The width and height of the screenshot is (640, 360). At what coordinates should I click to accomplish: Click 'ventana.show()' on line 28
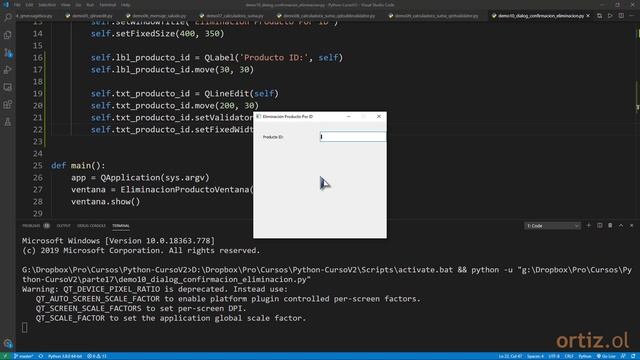[106, 202]
